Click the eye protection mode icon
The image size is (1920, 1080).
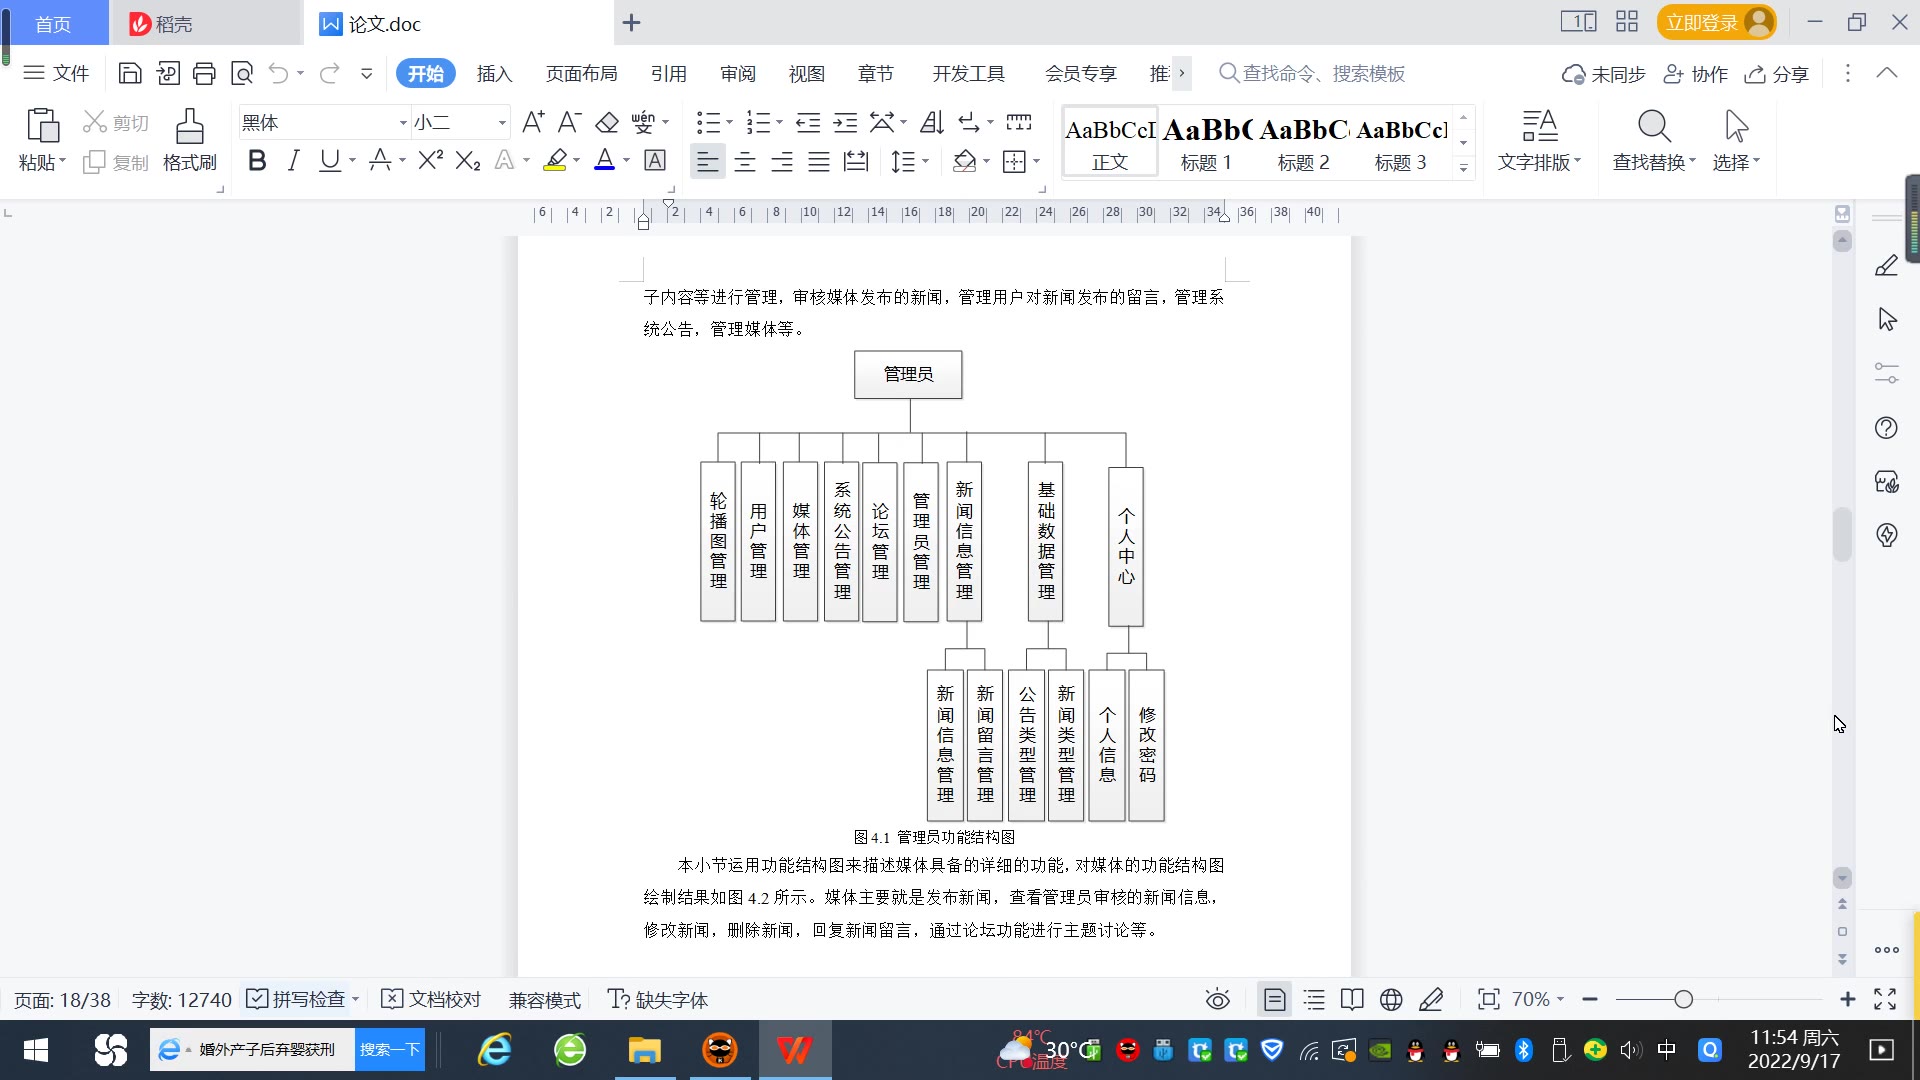coord(1217,1000)
